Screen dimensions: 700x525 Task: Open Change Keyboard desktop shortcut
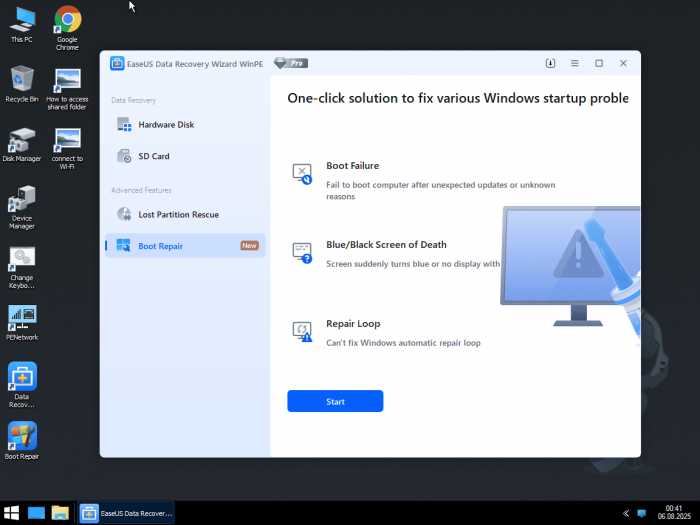click(22, 267)
